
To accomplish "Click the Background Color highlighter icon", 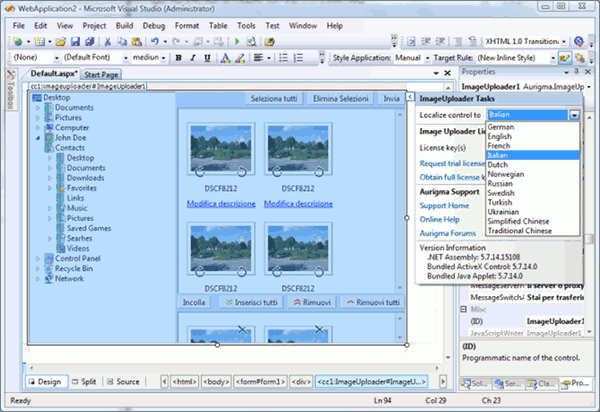I will (240, 58).
